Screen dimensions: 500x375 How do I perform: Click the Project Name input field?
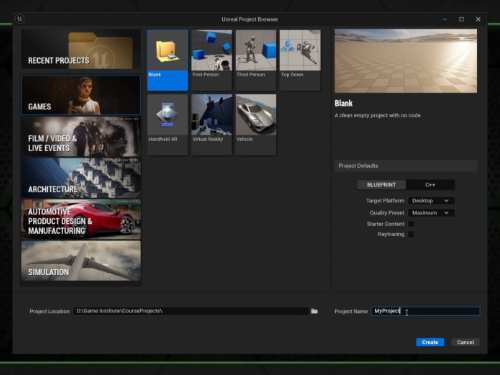[x=425, y=311]
